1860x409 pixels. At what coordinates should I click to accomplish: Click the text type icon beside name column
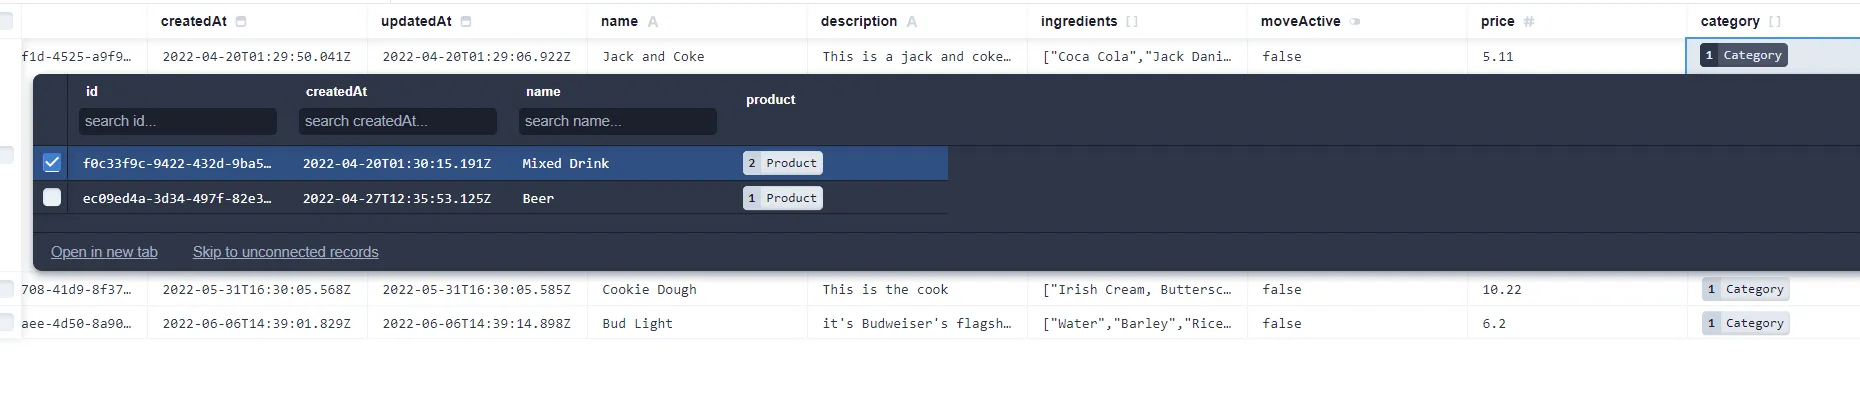653,21
